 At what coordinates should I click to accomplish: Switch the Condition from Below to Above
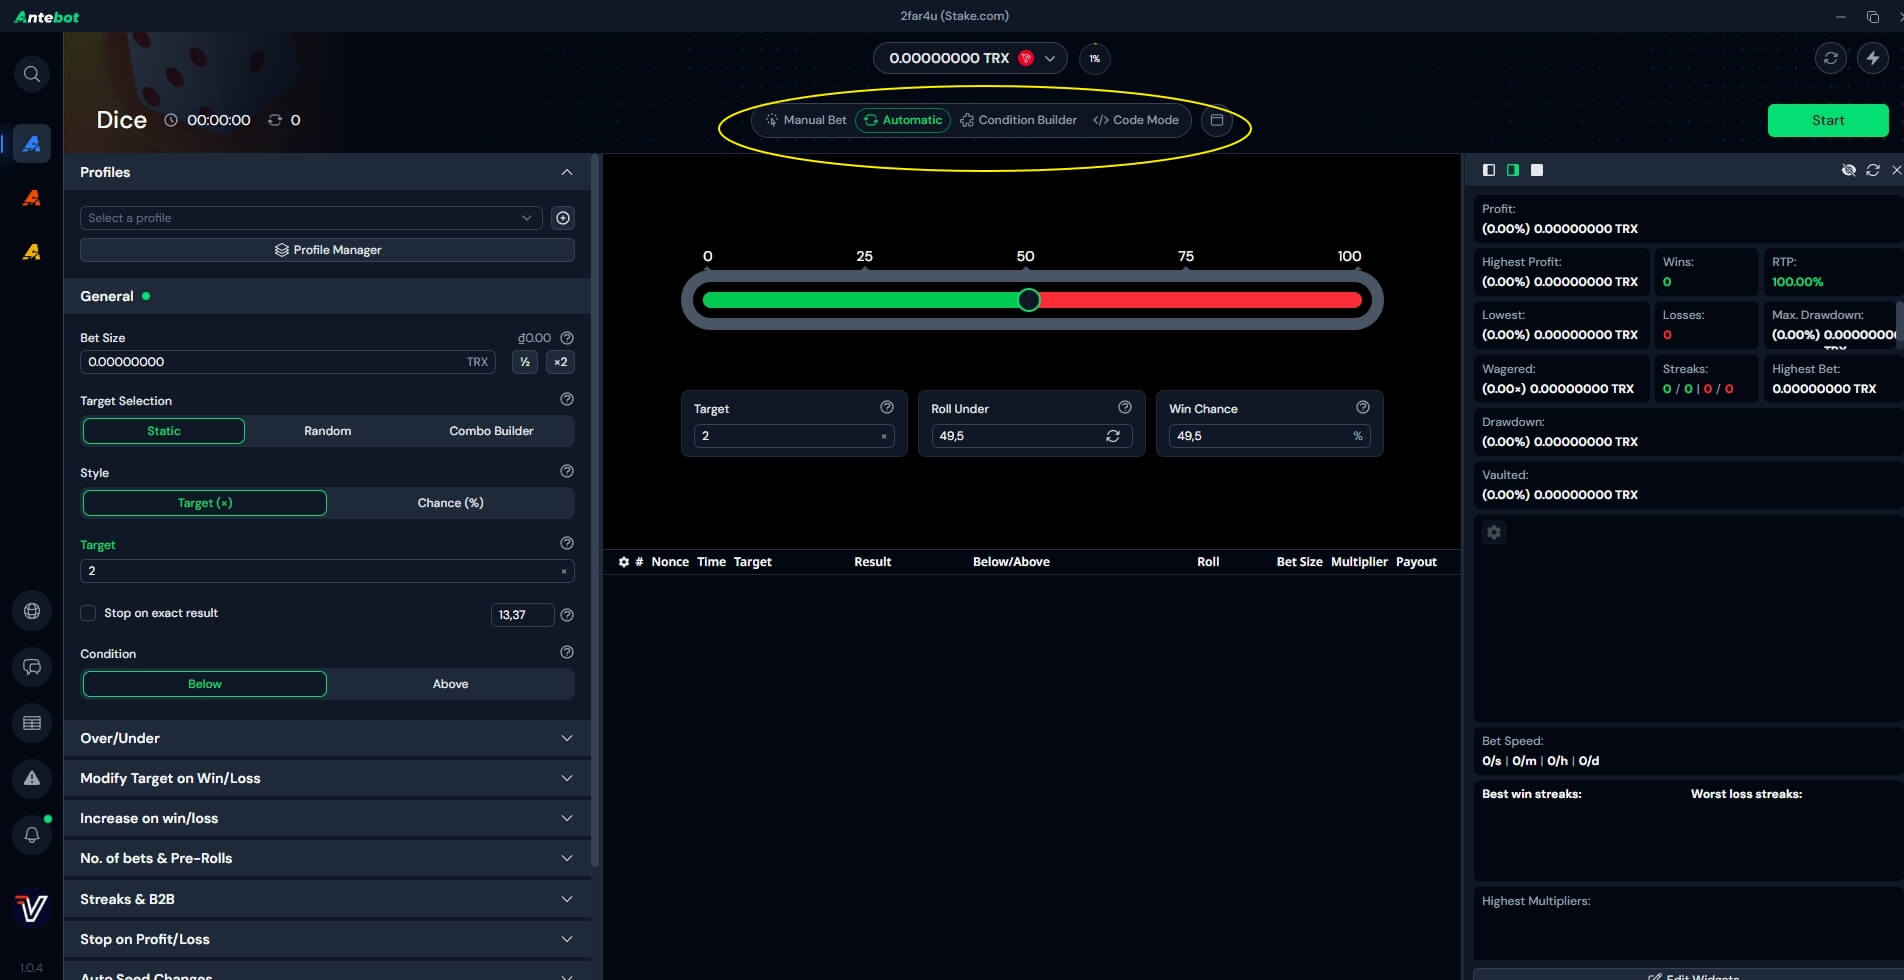[x=450, y=684]
